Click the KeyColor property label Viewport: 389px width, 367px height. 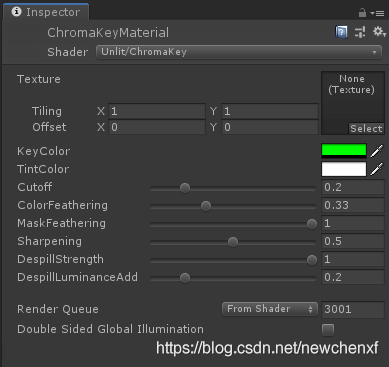tap(44, 151)
